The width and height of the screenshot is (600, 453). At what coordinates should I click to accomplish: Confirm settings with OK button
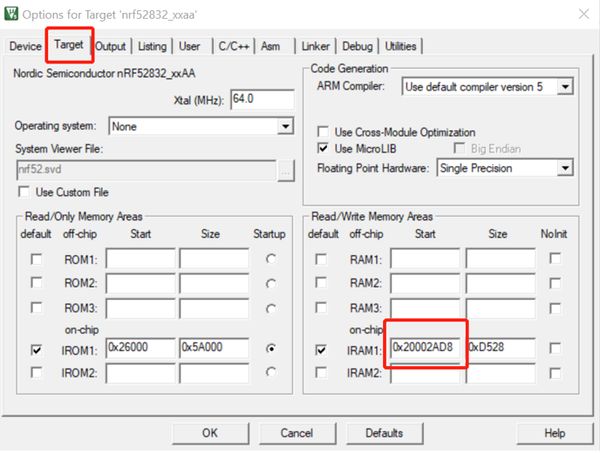point(210,433)
